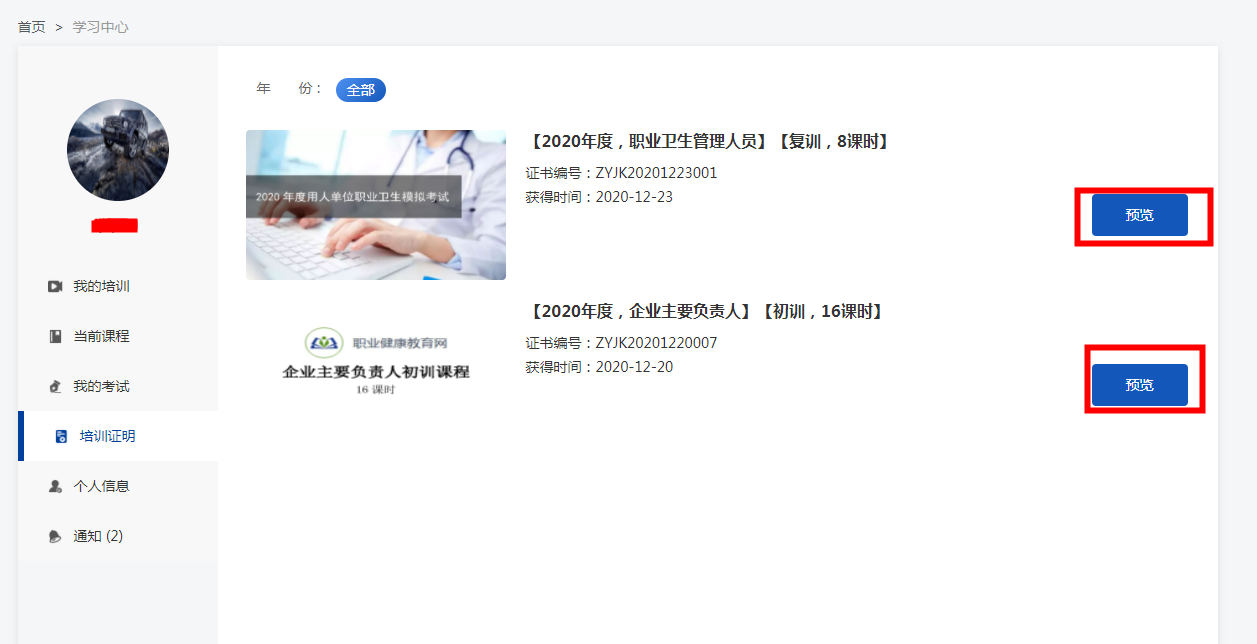
Task: Click the 职业卫生管理人员 复训 8课时 title
Action: pos(709,142)
